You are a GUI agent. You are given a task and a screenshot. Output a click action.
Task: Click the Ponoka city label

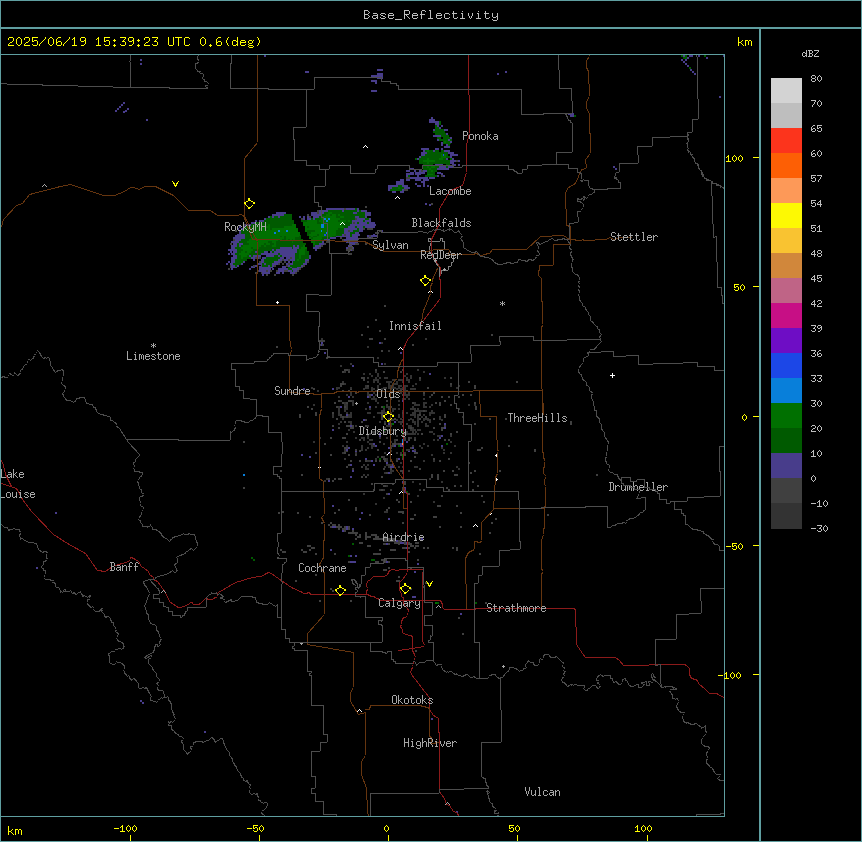point(480,136)
